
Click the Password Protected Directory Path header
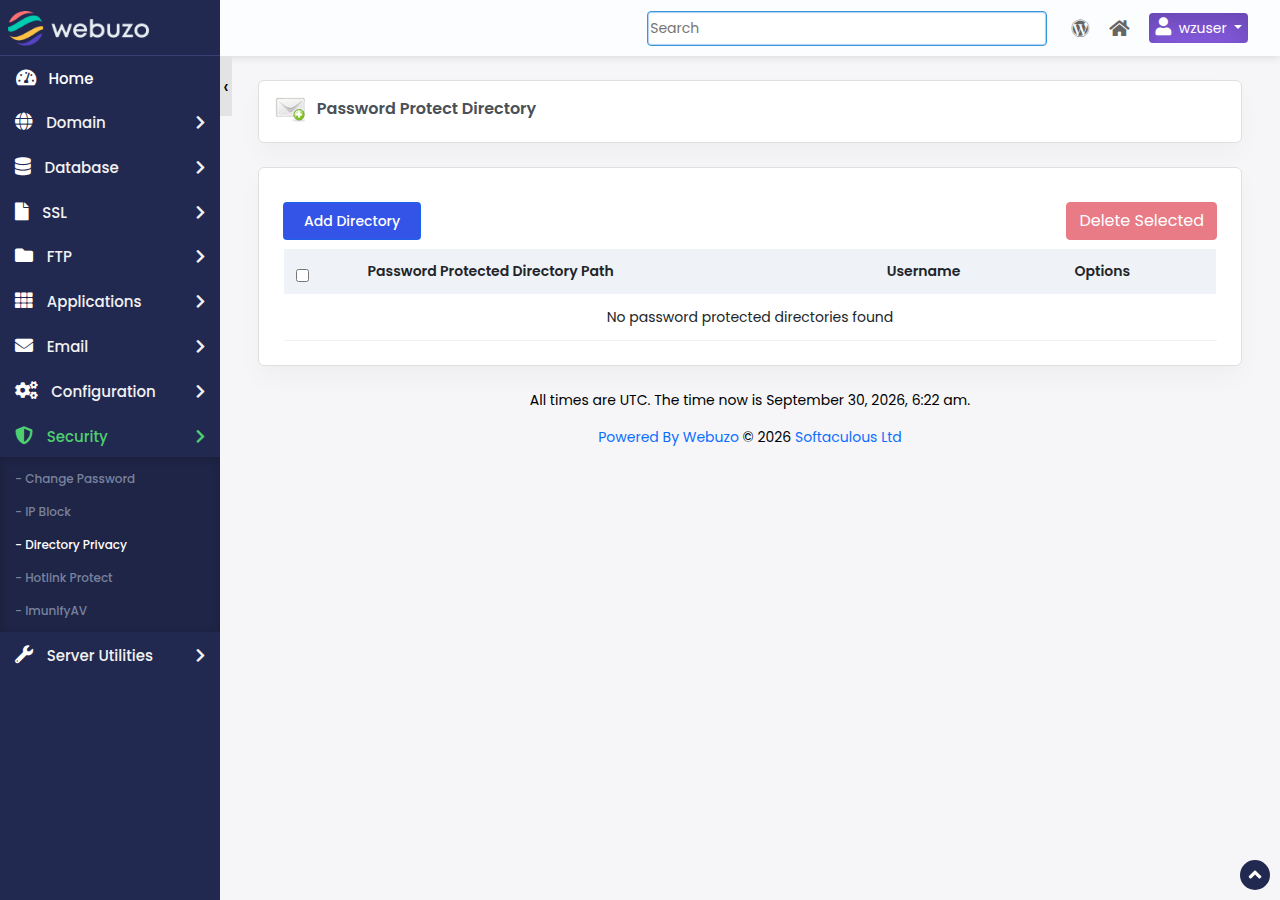(490, 271)
